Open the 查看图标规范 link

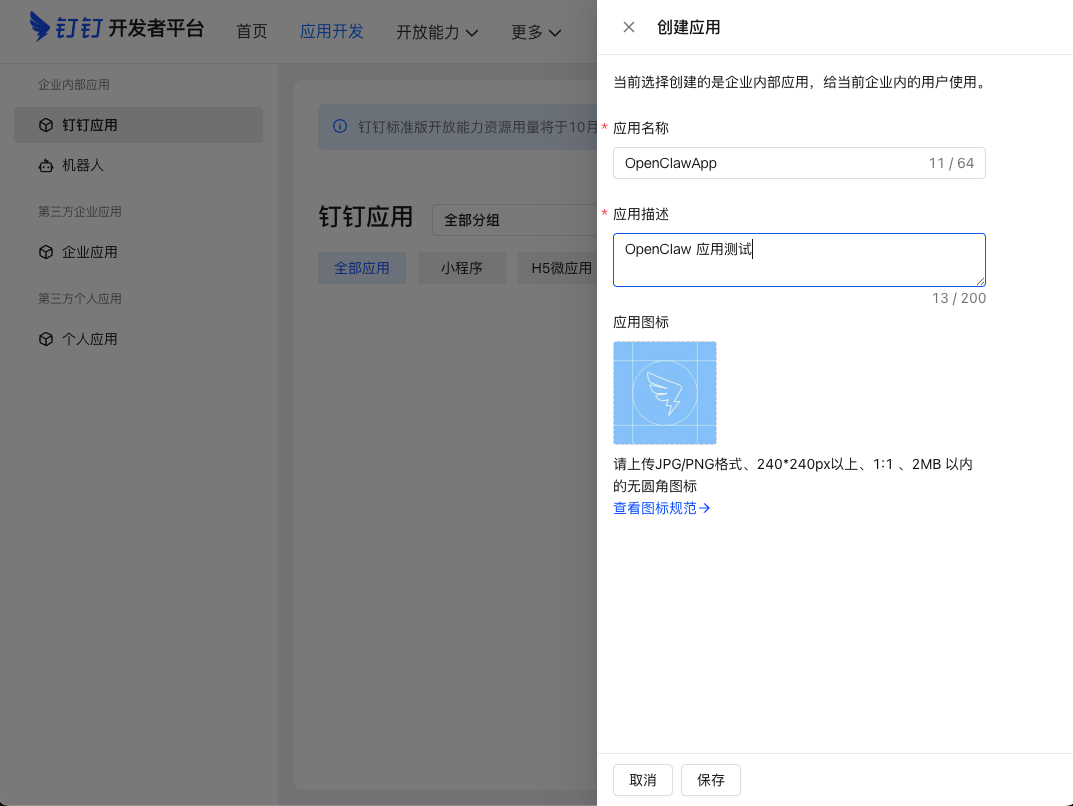tap(655, 508)
